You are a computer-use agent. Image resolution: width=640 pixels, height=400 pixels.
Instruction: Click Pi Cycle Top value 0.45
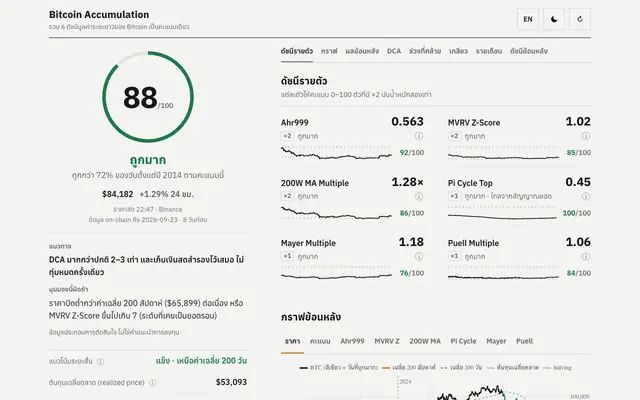[x=578, y=182]
